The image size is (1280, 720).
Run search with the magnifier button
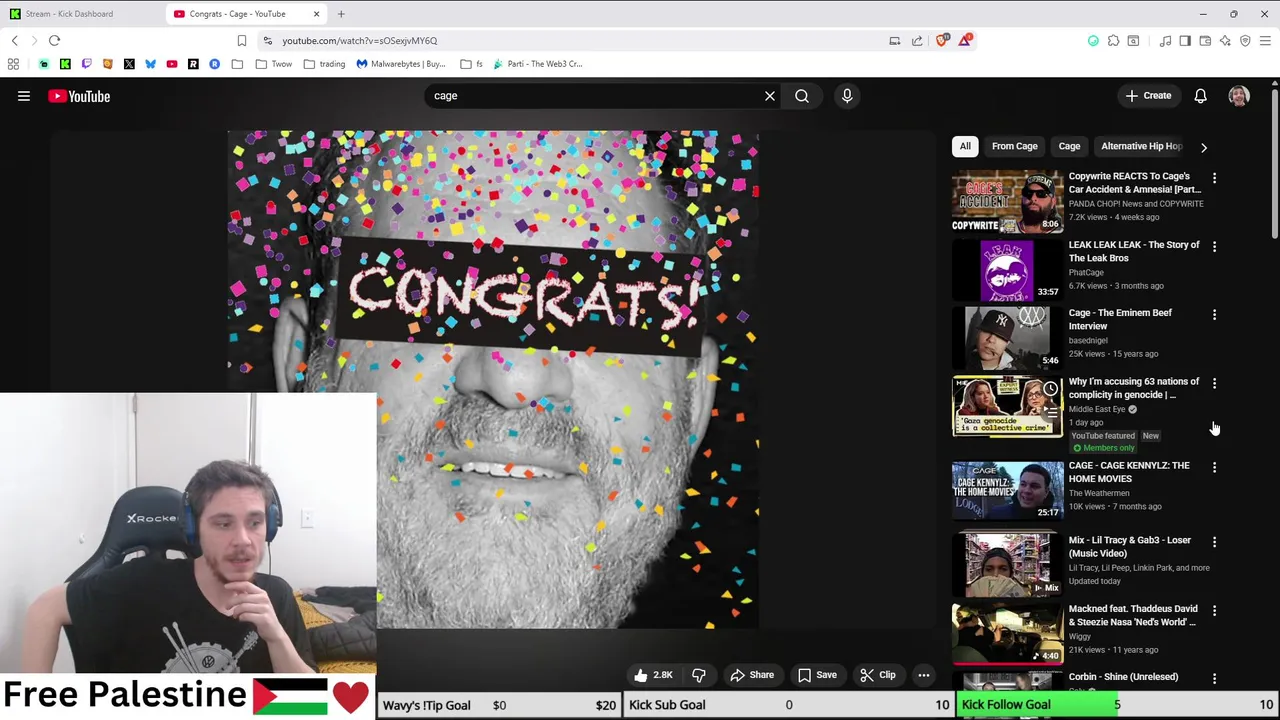[802, 96]
